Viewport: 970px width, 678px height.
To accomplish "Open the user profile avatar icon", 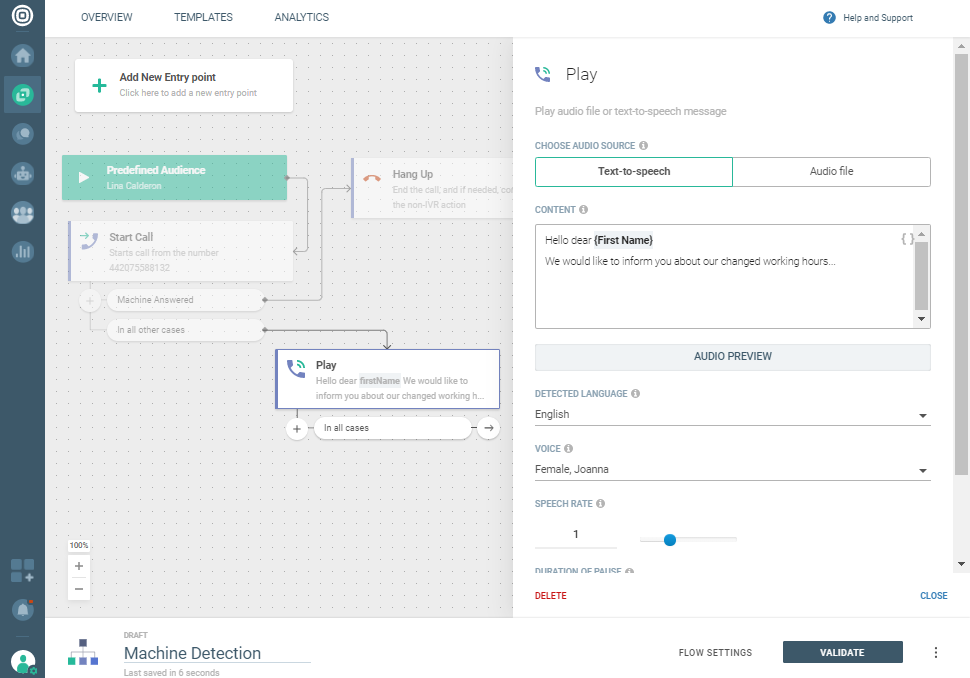I will click(22, 661).
